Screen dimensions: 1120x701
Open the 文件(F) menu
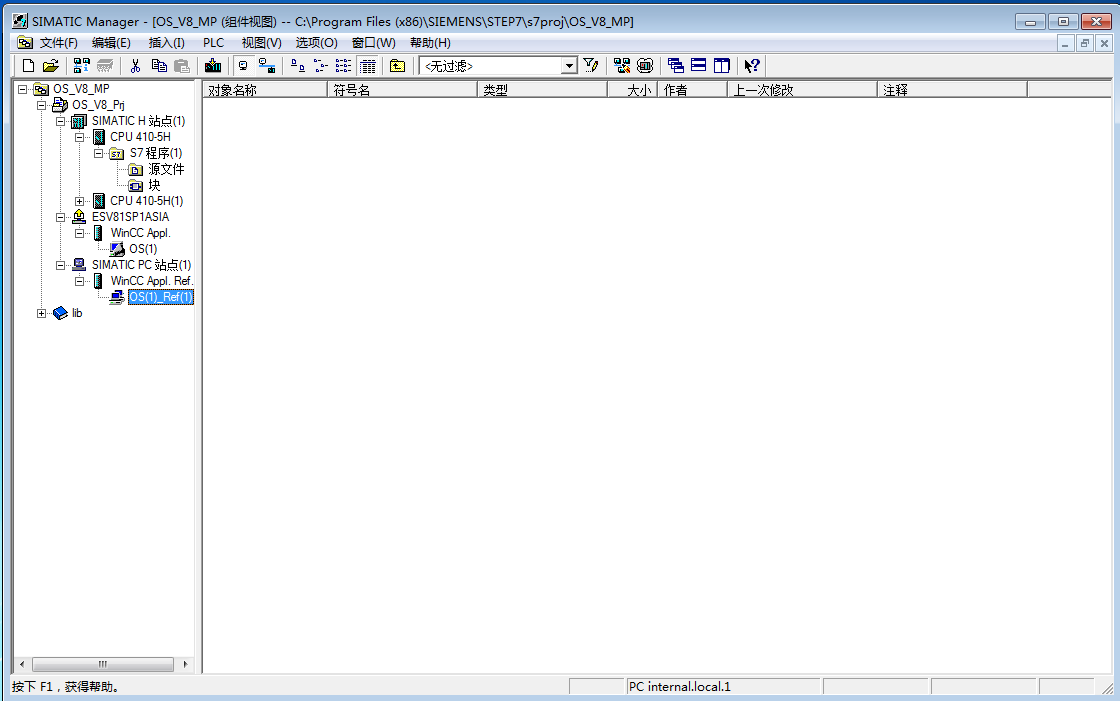[x=59, y=43]
